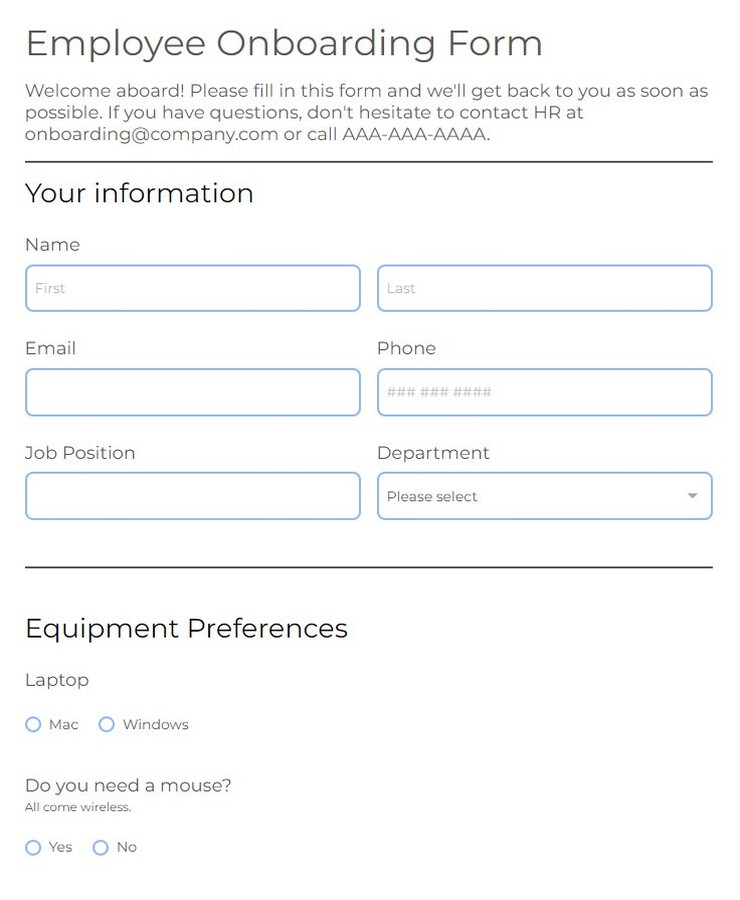Click the 'Your information' section heading
Screen dimensions: 740x900
[x=139, y=193]
